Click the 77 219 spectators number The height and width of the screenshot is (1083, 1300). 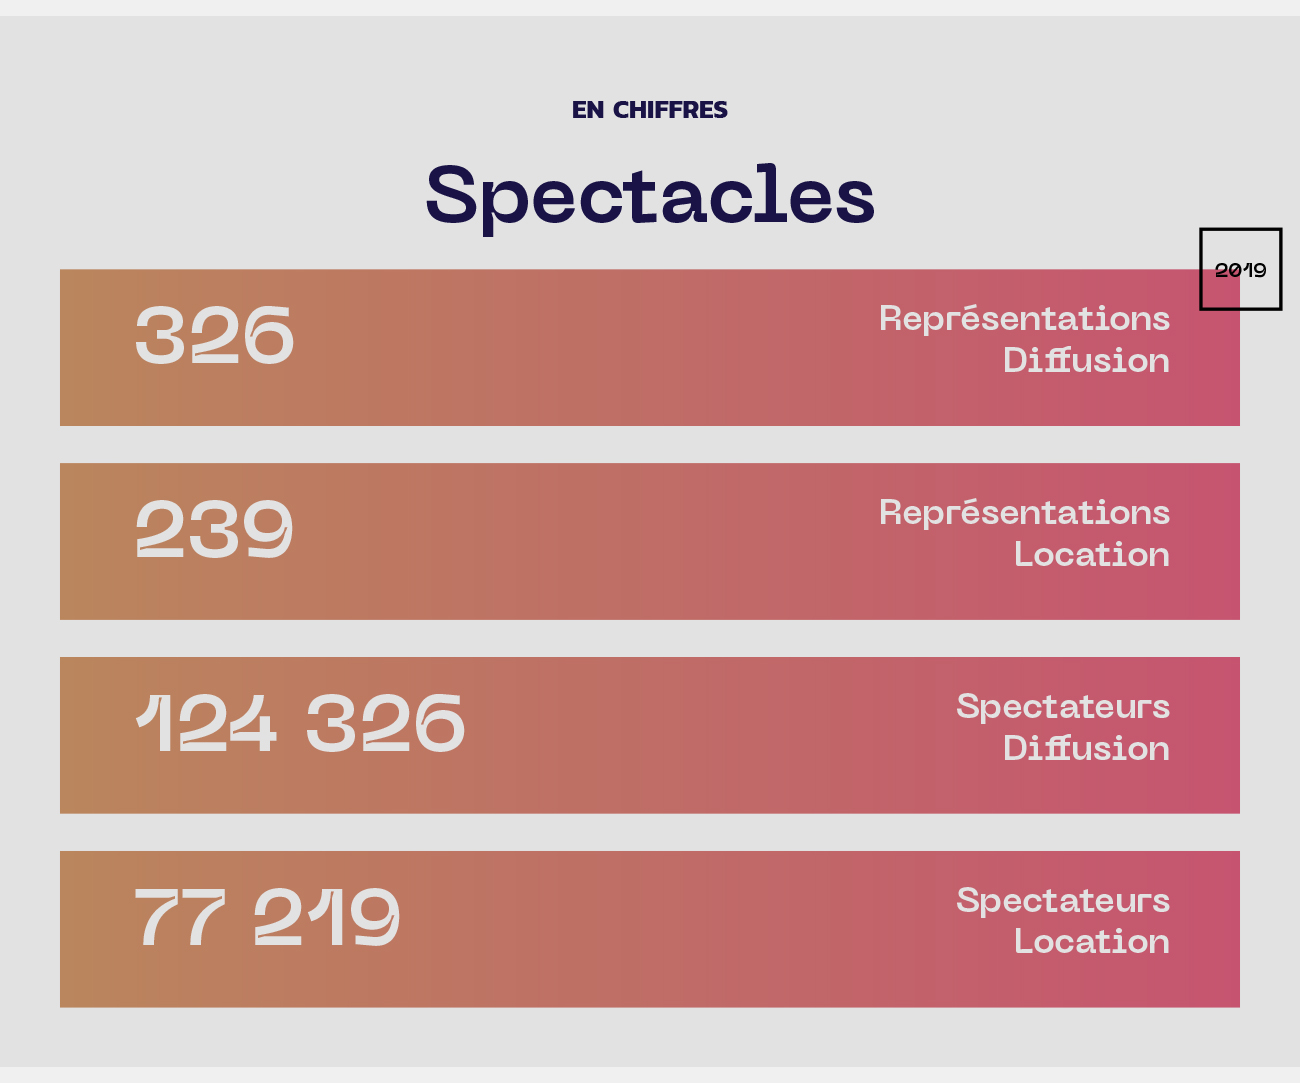(x=268, y=916)
